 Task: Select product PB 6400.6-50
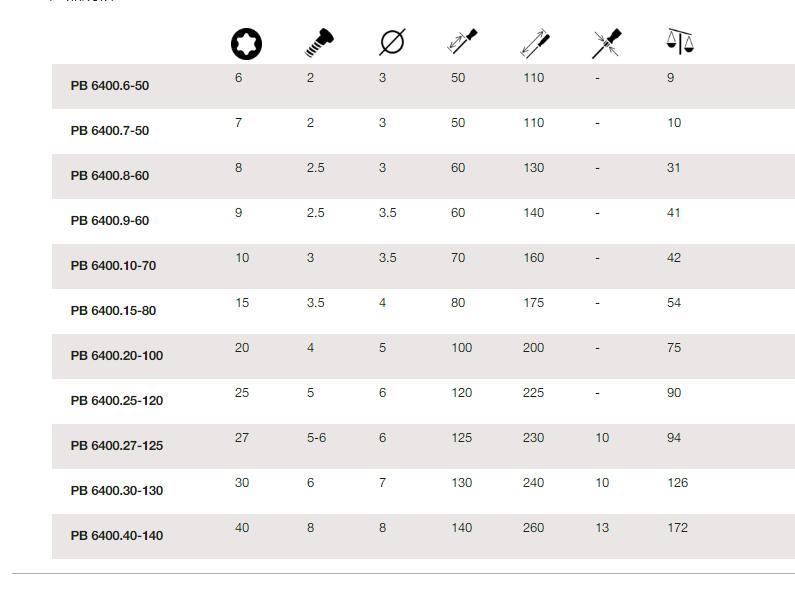pyautogui.click(x=110, y=86)
